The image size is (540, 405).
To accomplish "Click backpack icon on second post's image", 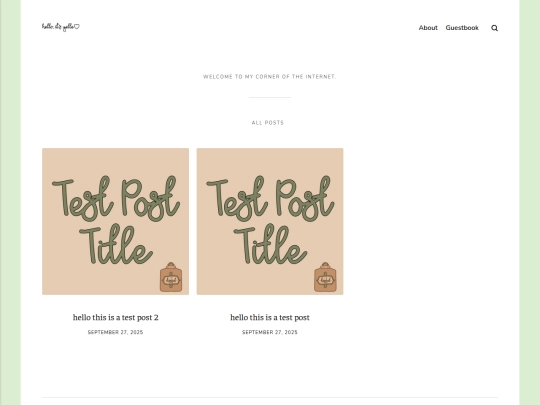I will click(325, 277).
